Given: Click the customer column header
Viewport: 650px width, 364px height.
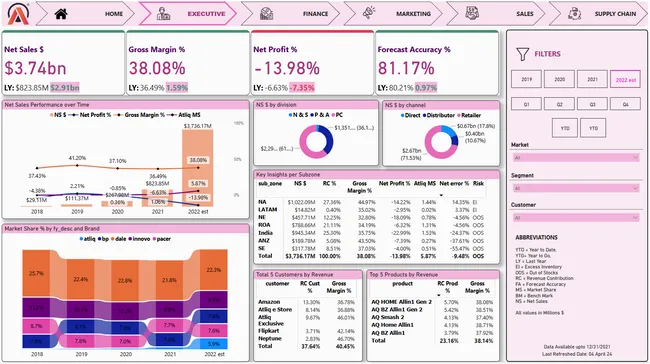Looking at the screenshot, I should [277, 284].
